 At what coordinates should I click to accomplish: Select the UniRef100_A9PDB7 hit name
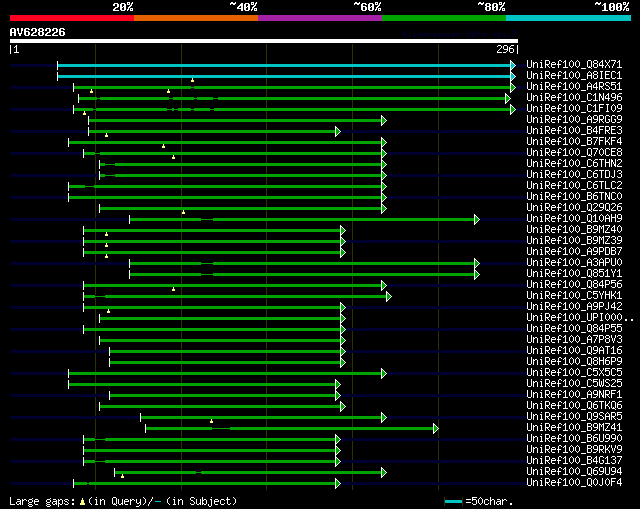pyautogui.click(x=574, y=252)
